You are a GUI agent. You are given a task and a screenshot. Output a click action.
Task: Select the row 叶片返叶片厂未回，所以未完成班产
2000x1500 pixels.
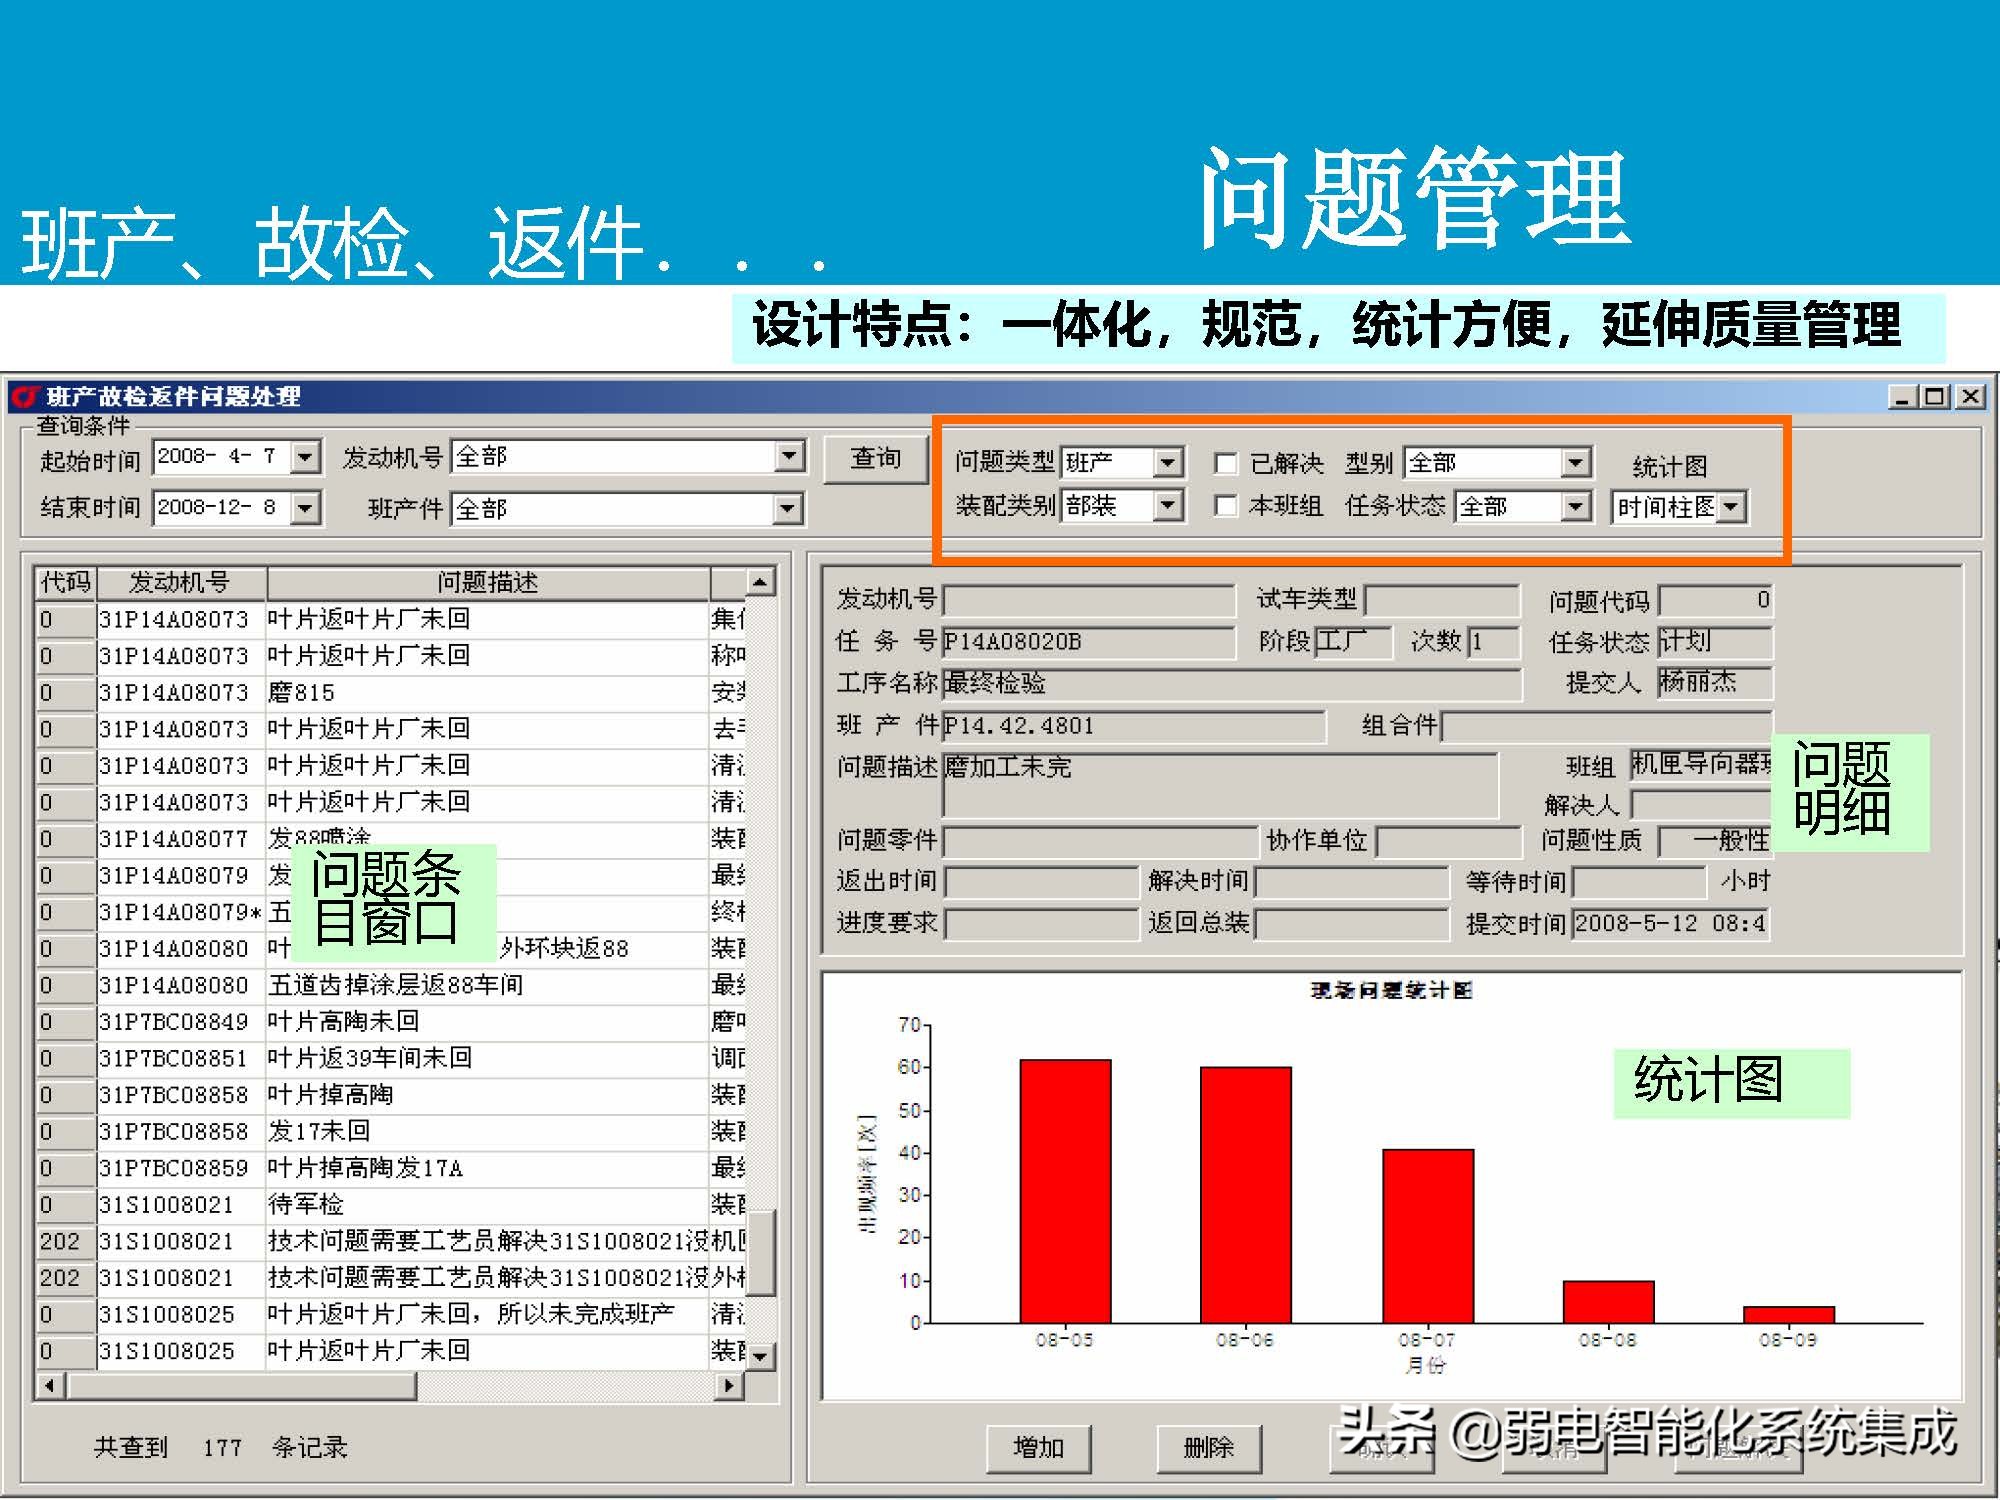point(390,1314)
